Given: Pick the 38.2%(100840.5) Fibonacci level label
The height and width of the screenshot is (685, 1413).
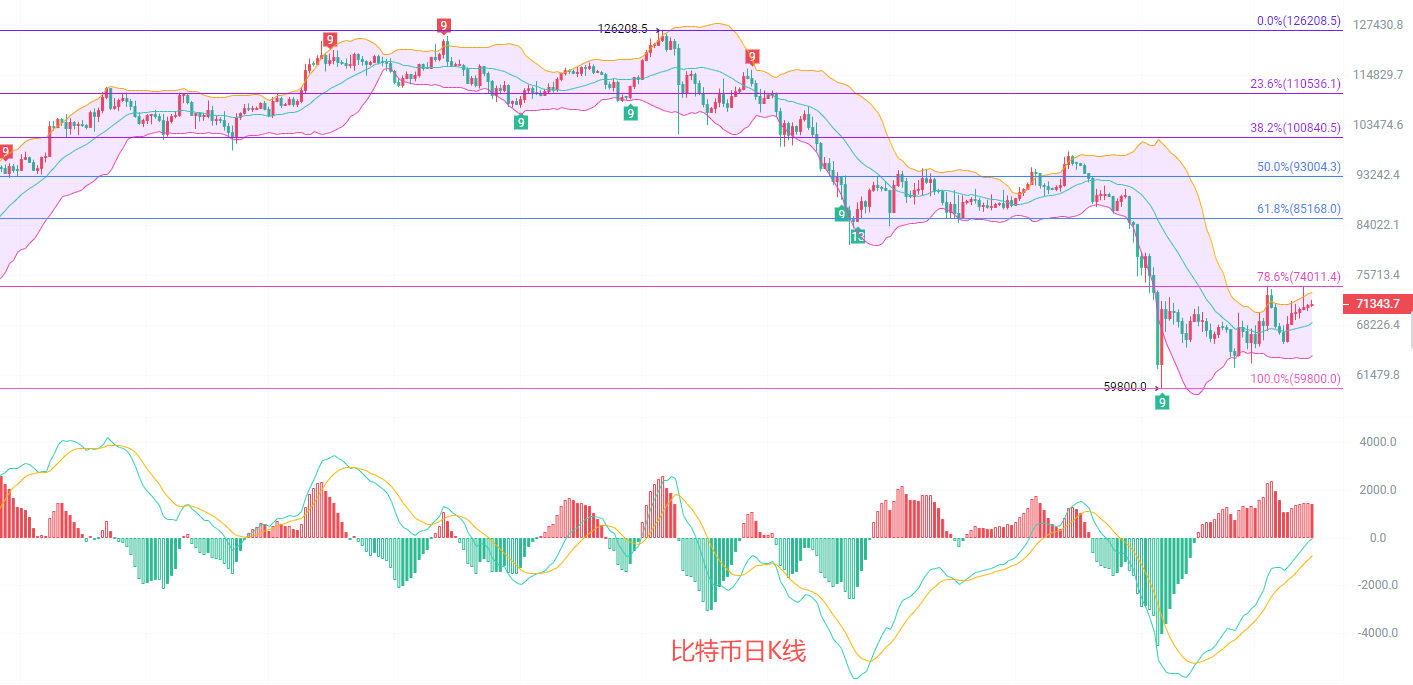Looking at the screenshot, I should (x=1295, y=128).
